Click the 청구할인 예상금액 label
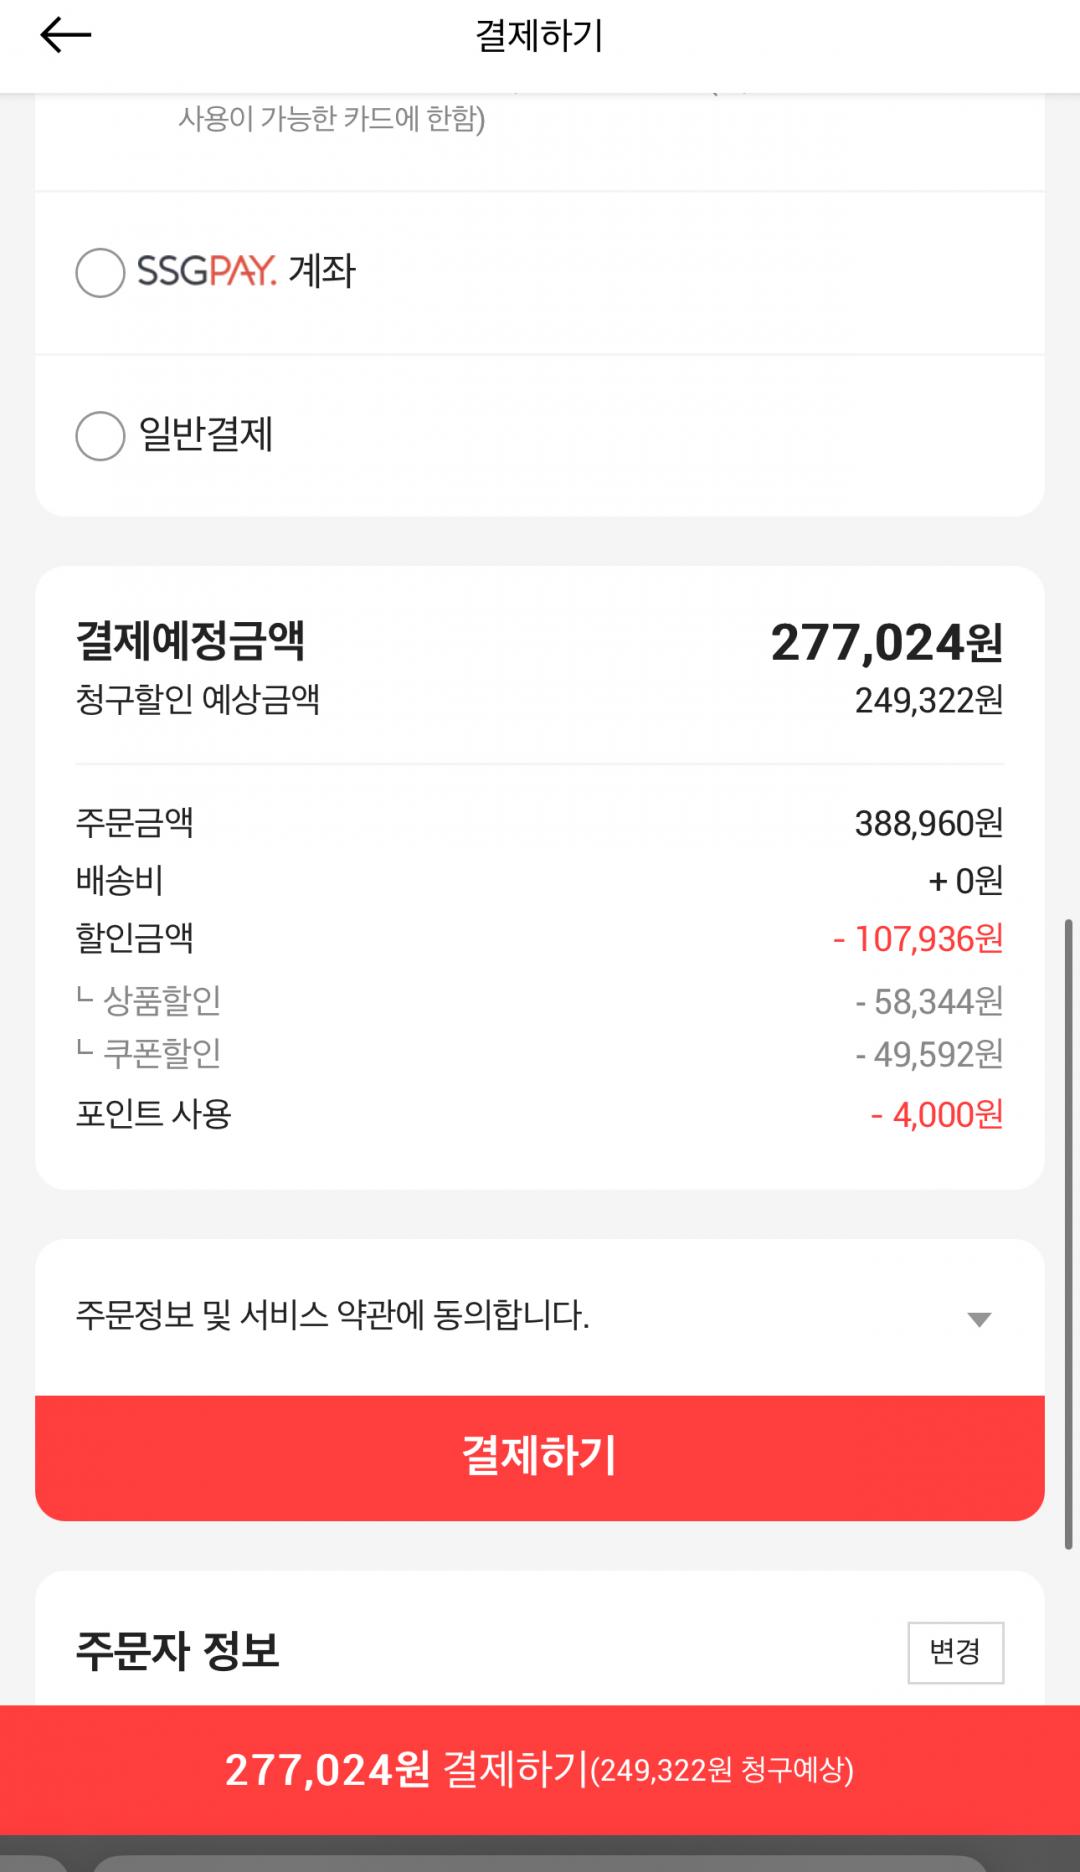This screenshot has width=1080, height=1872. pyautogui.click(x=198, y=700)
